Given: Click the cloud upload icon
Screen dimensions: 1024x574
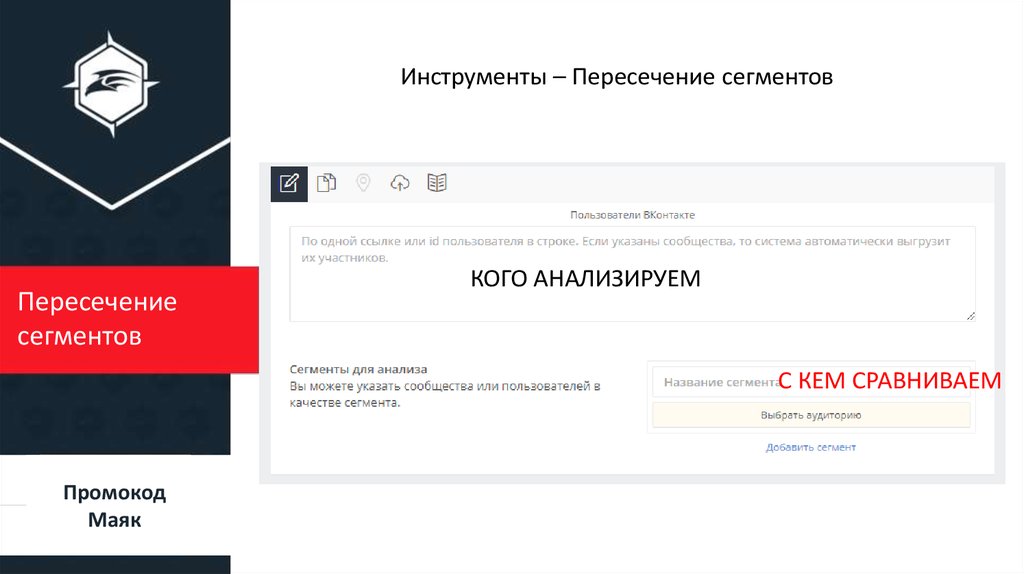Looking at the screenshot, I should (400, 183).
